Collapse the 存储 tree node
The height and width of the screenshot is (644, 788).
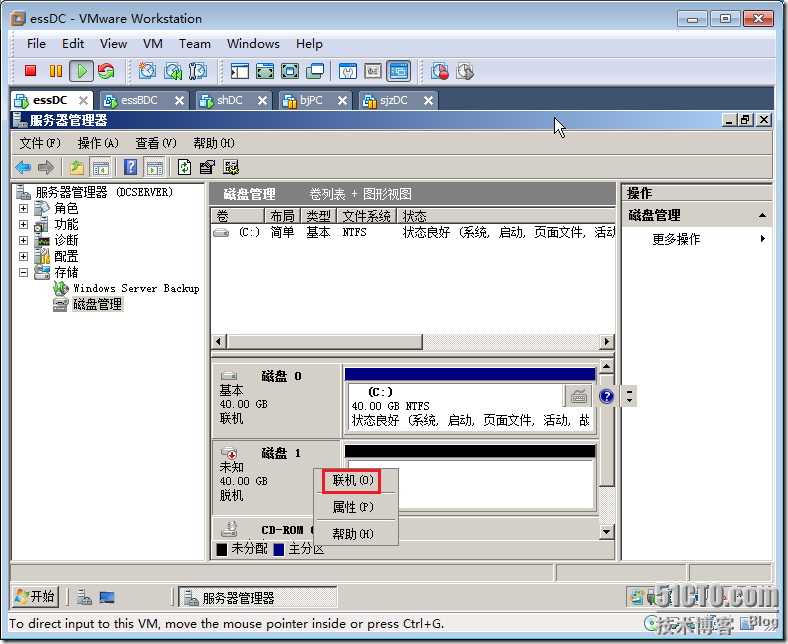click(x=23, y=272)
